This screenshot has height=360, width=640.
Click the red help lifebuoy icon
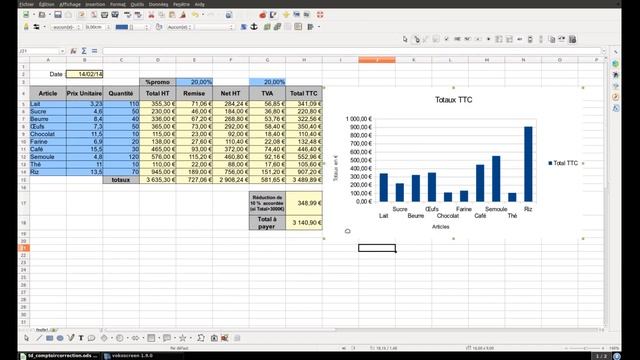pos(320,15)
